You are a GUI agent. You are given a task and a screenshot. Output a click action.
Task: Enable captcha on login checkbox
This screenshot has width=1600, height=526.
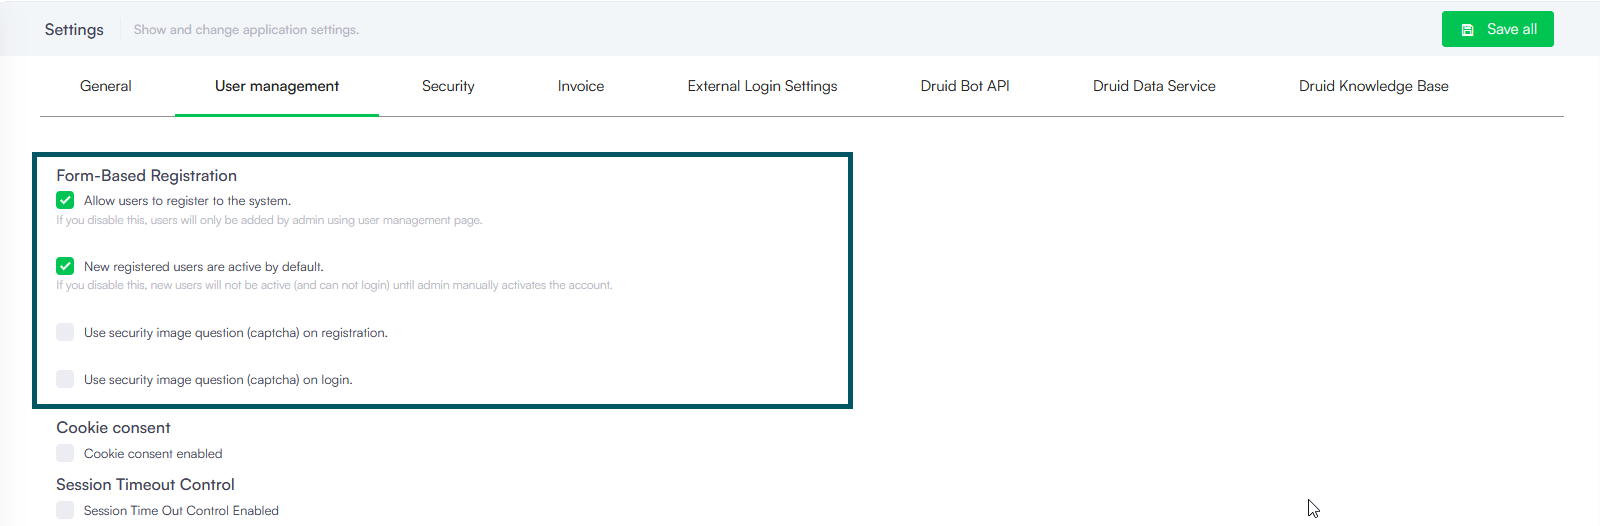65,379
